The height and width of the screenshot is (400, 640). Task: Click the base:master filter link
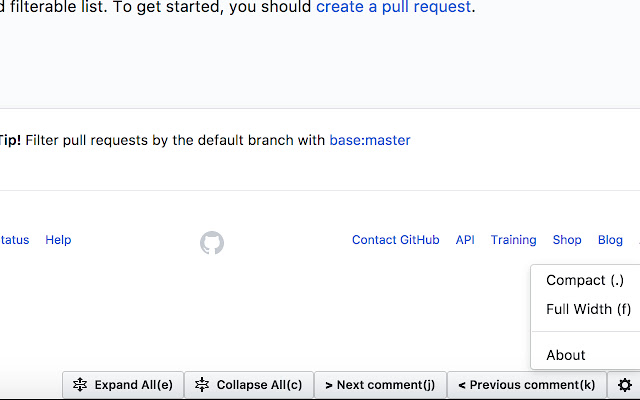click(x=370, y=141)
